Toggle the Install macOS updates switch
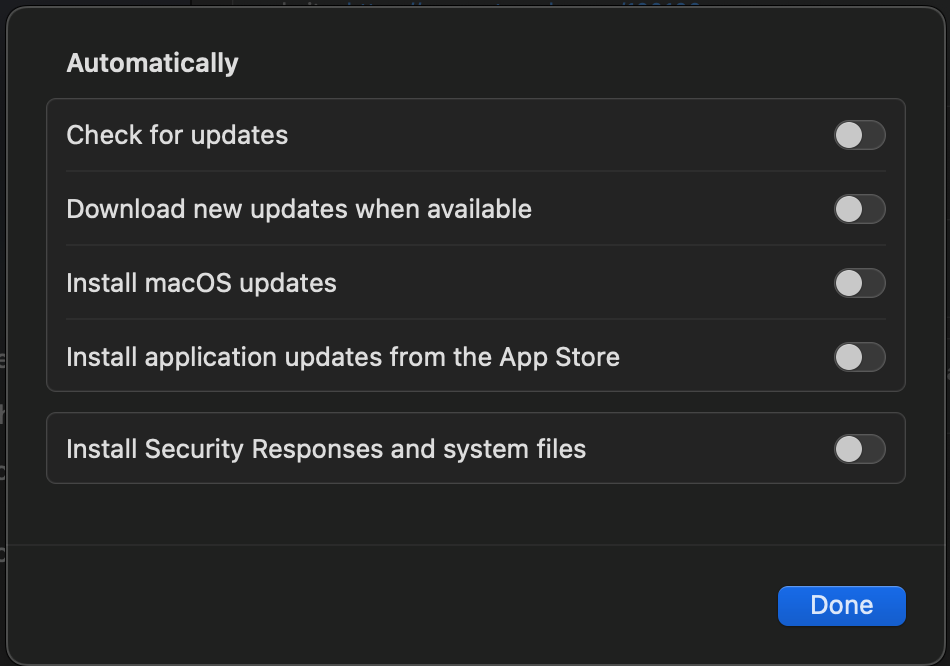 (x=860, y=283)
